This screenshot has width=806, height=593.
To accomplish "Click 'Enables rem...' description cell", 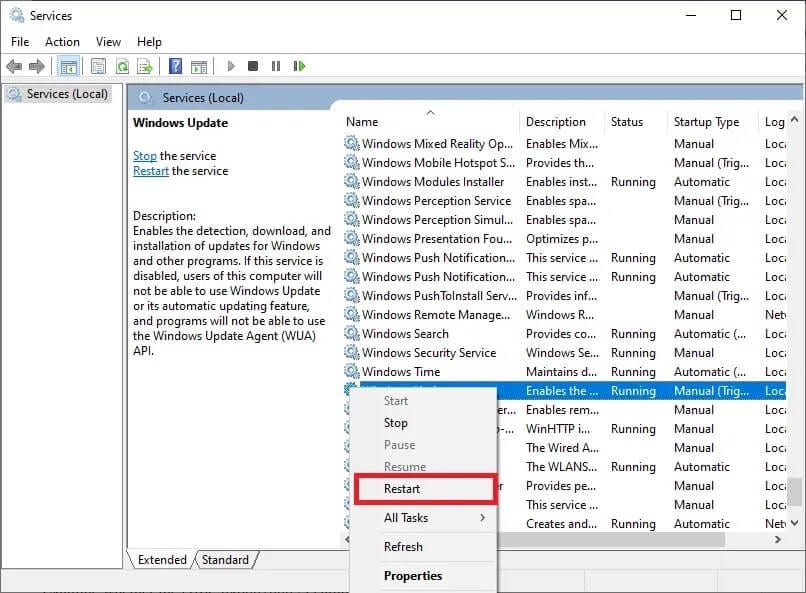I will pyautogui.click(x=562, y=410).
